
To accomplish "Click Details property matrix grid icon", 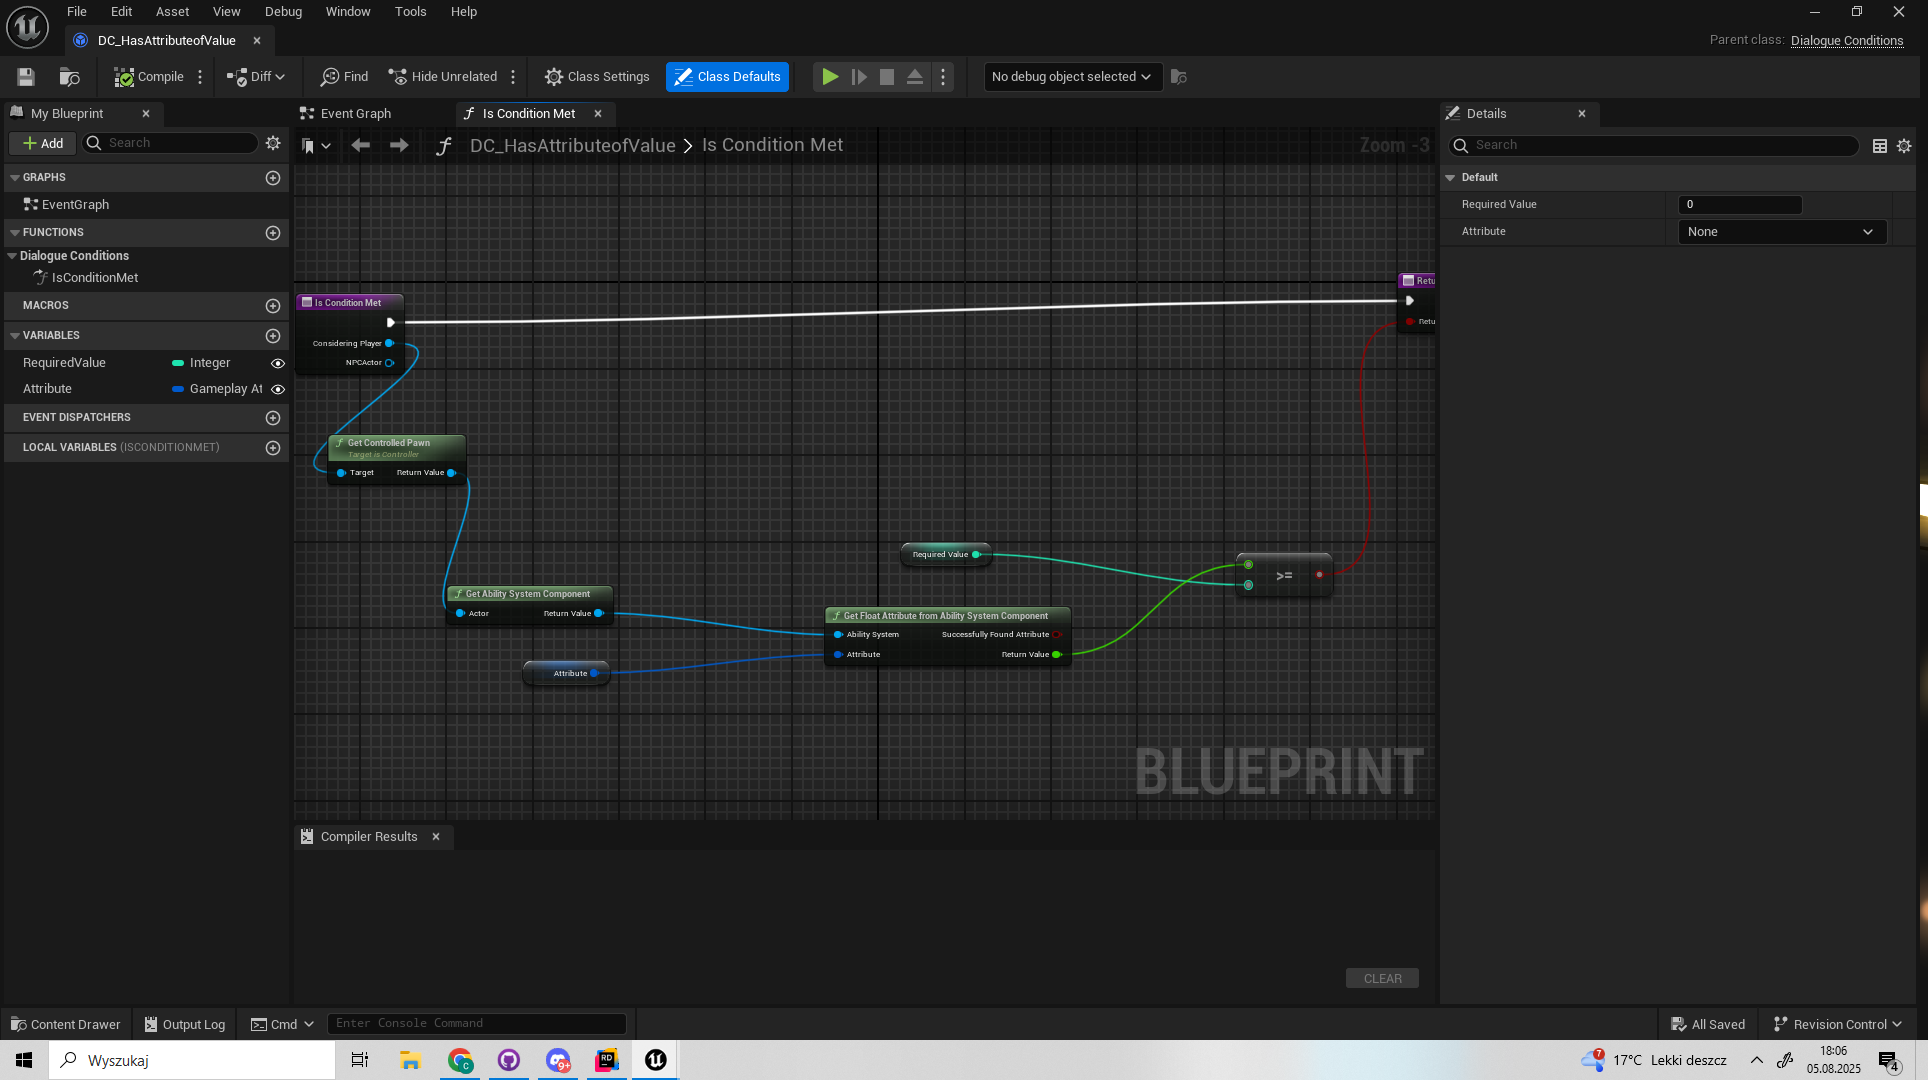I will point(1880,146).
